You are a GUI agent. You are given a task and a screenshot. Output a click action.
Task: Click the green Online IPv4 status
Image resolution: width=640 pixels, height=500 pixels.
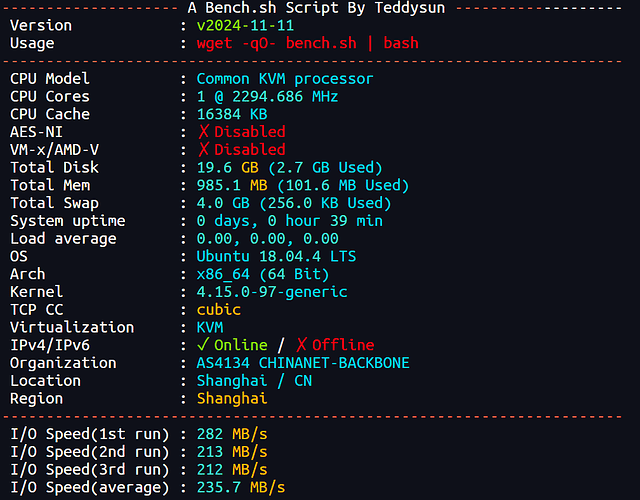point(240,345)
